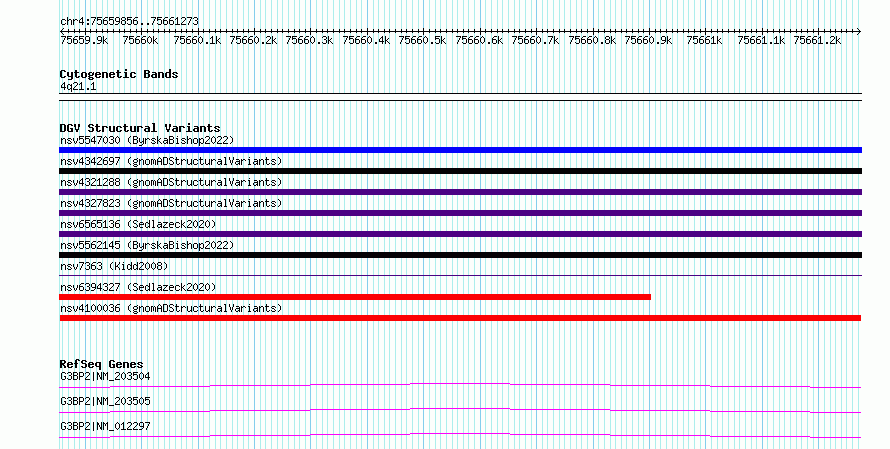The image size is (890, 449).
Task: Open gene G3BP2|NM_203505 label
Action: pos(105,401)
